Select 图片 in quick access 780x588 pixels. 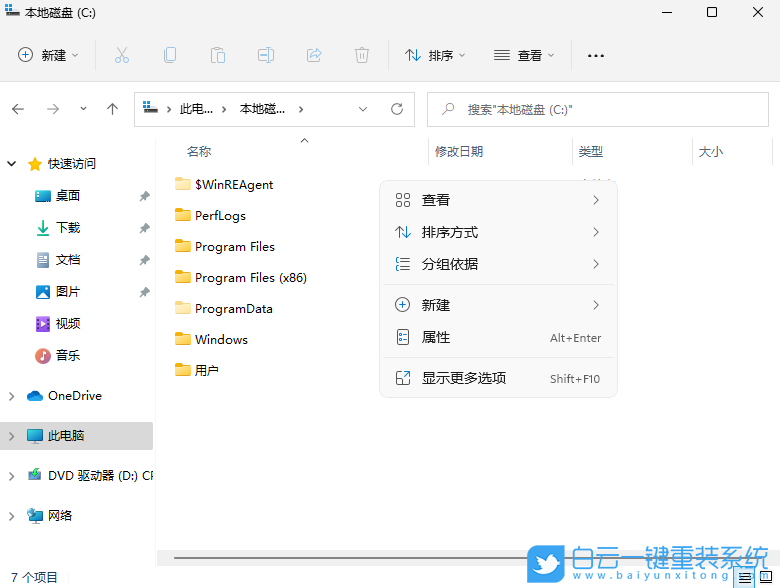(68, 292)
